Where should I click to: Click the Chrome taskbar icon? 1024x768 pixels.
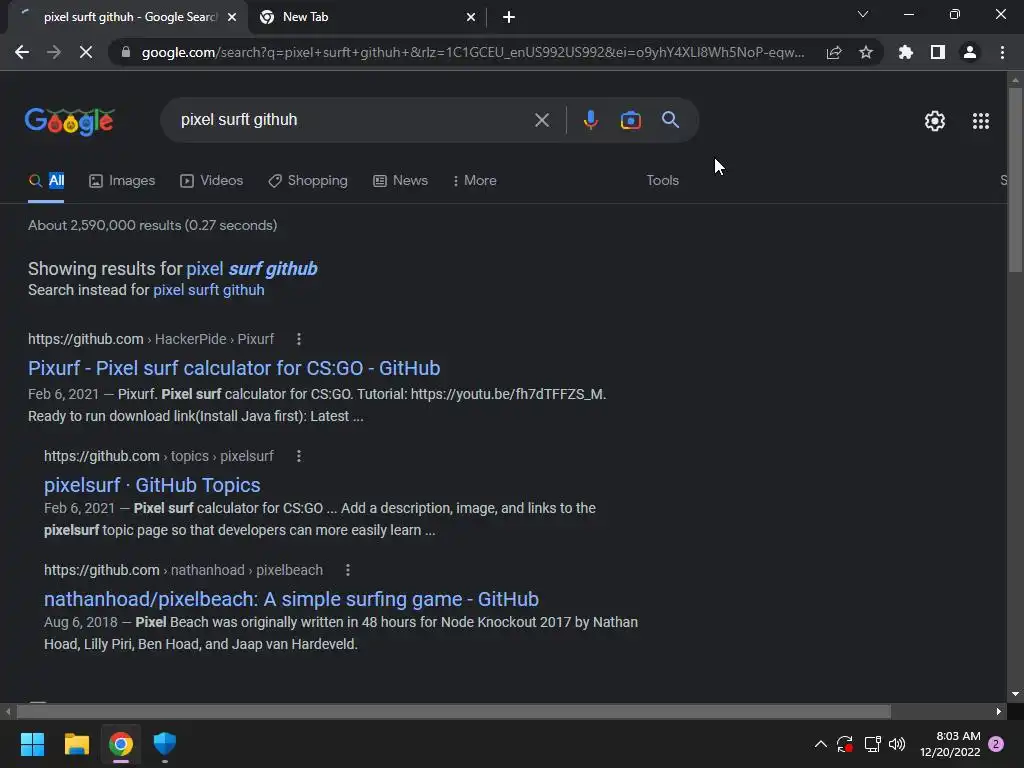tap(121, 744)
